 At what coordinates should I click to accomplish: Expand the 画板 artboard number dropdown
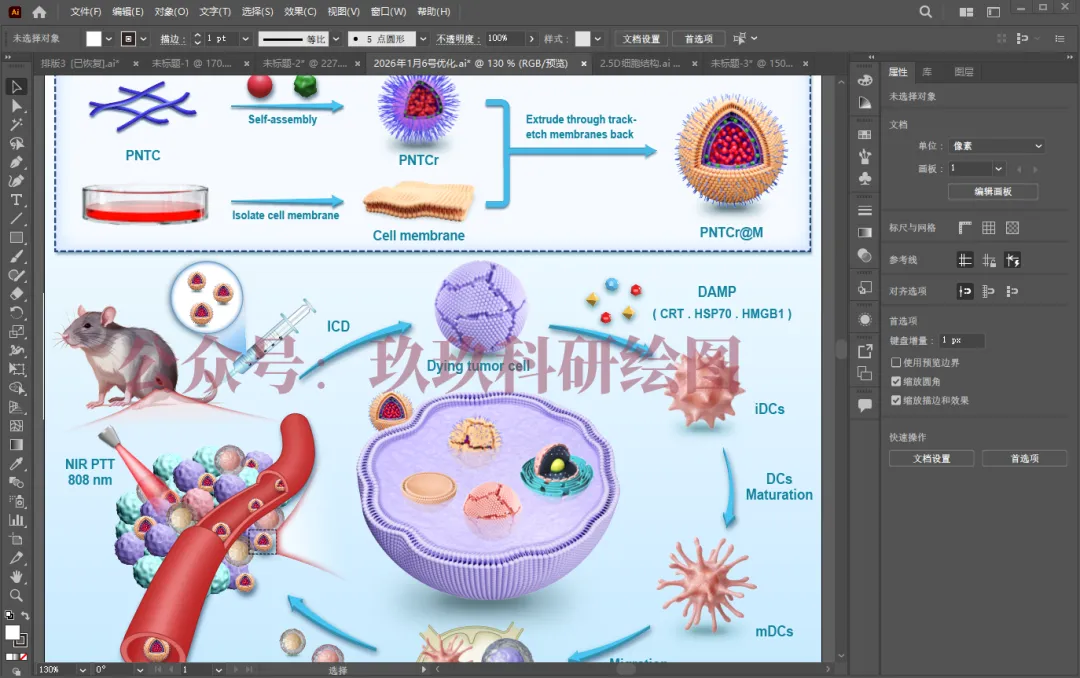click(x=998, y=169)
